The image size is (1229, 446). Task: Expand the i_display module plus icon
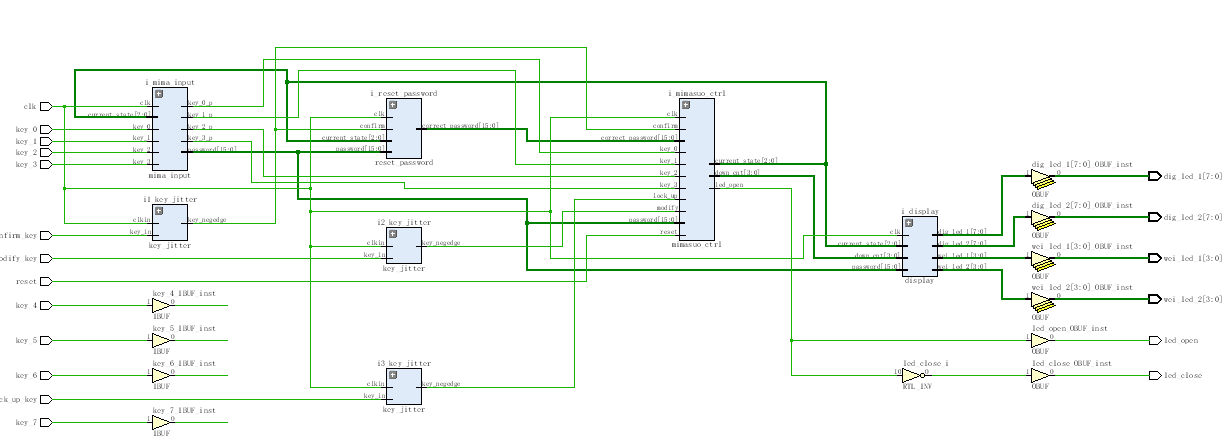tap(909, 224)
